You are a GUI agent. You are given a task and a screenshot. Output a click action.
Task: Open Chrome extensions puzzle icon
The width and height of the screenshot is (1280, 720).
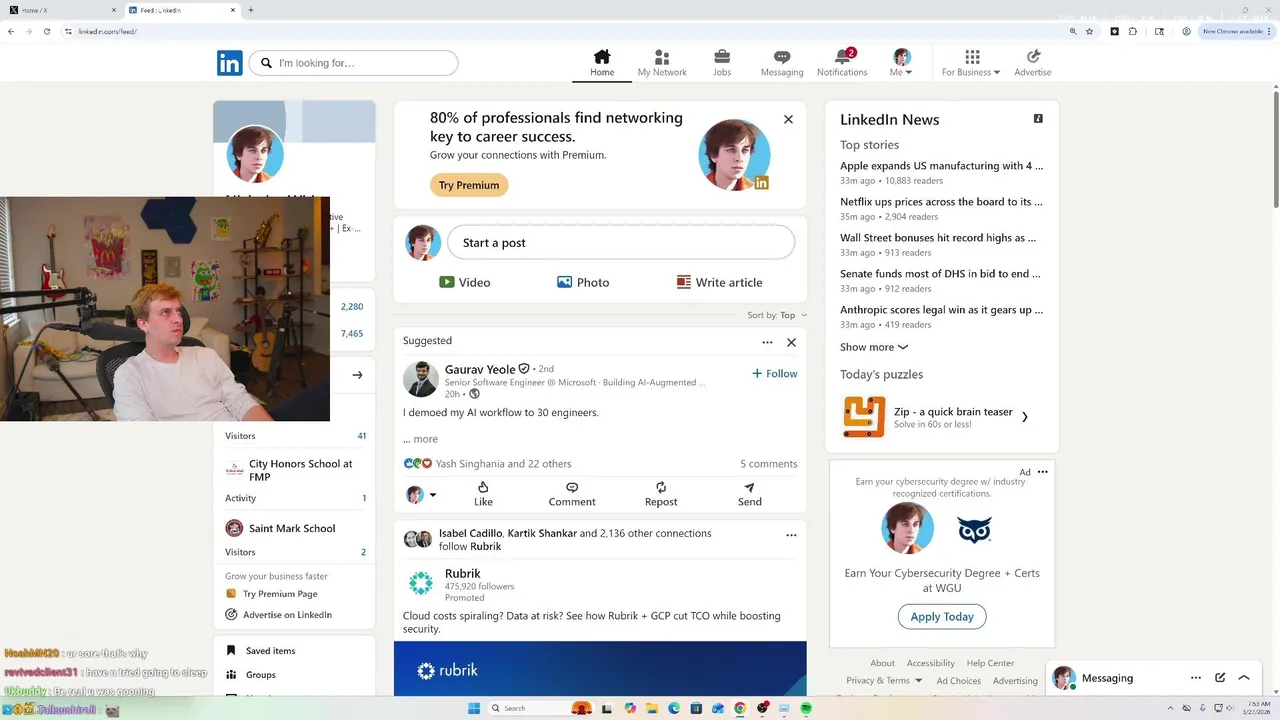[1133, 31]
